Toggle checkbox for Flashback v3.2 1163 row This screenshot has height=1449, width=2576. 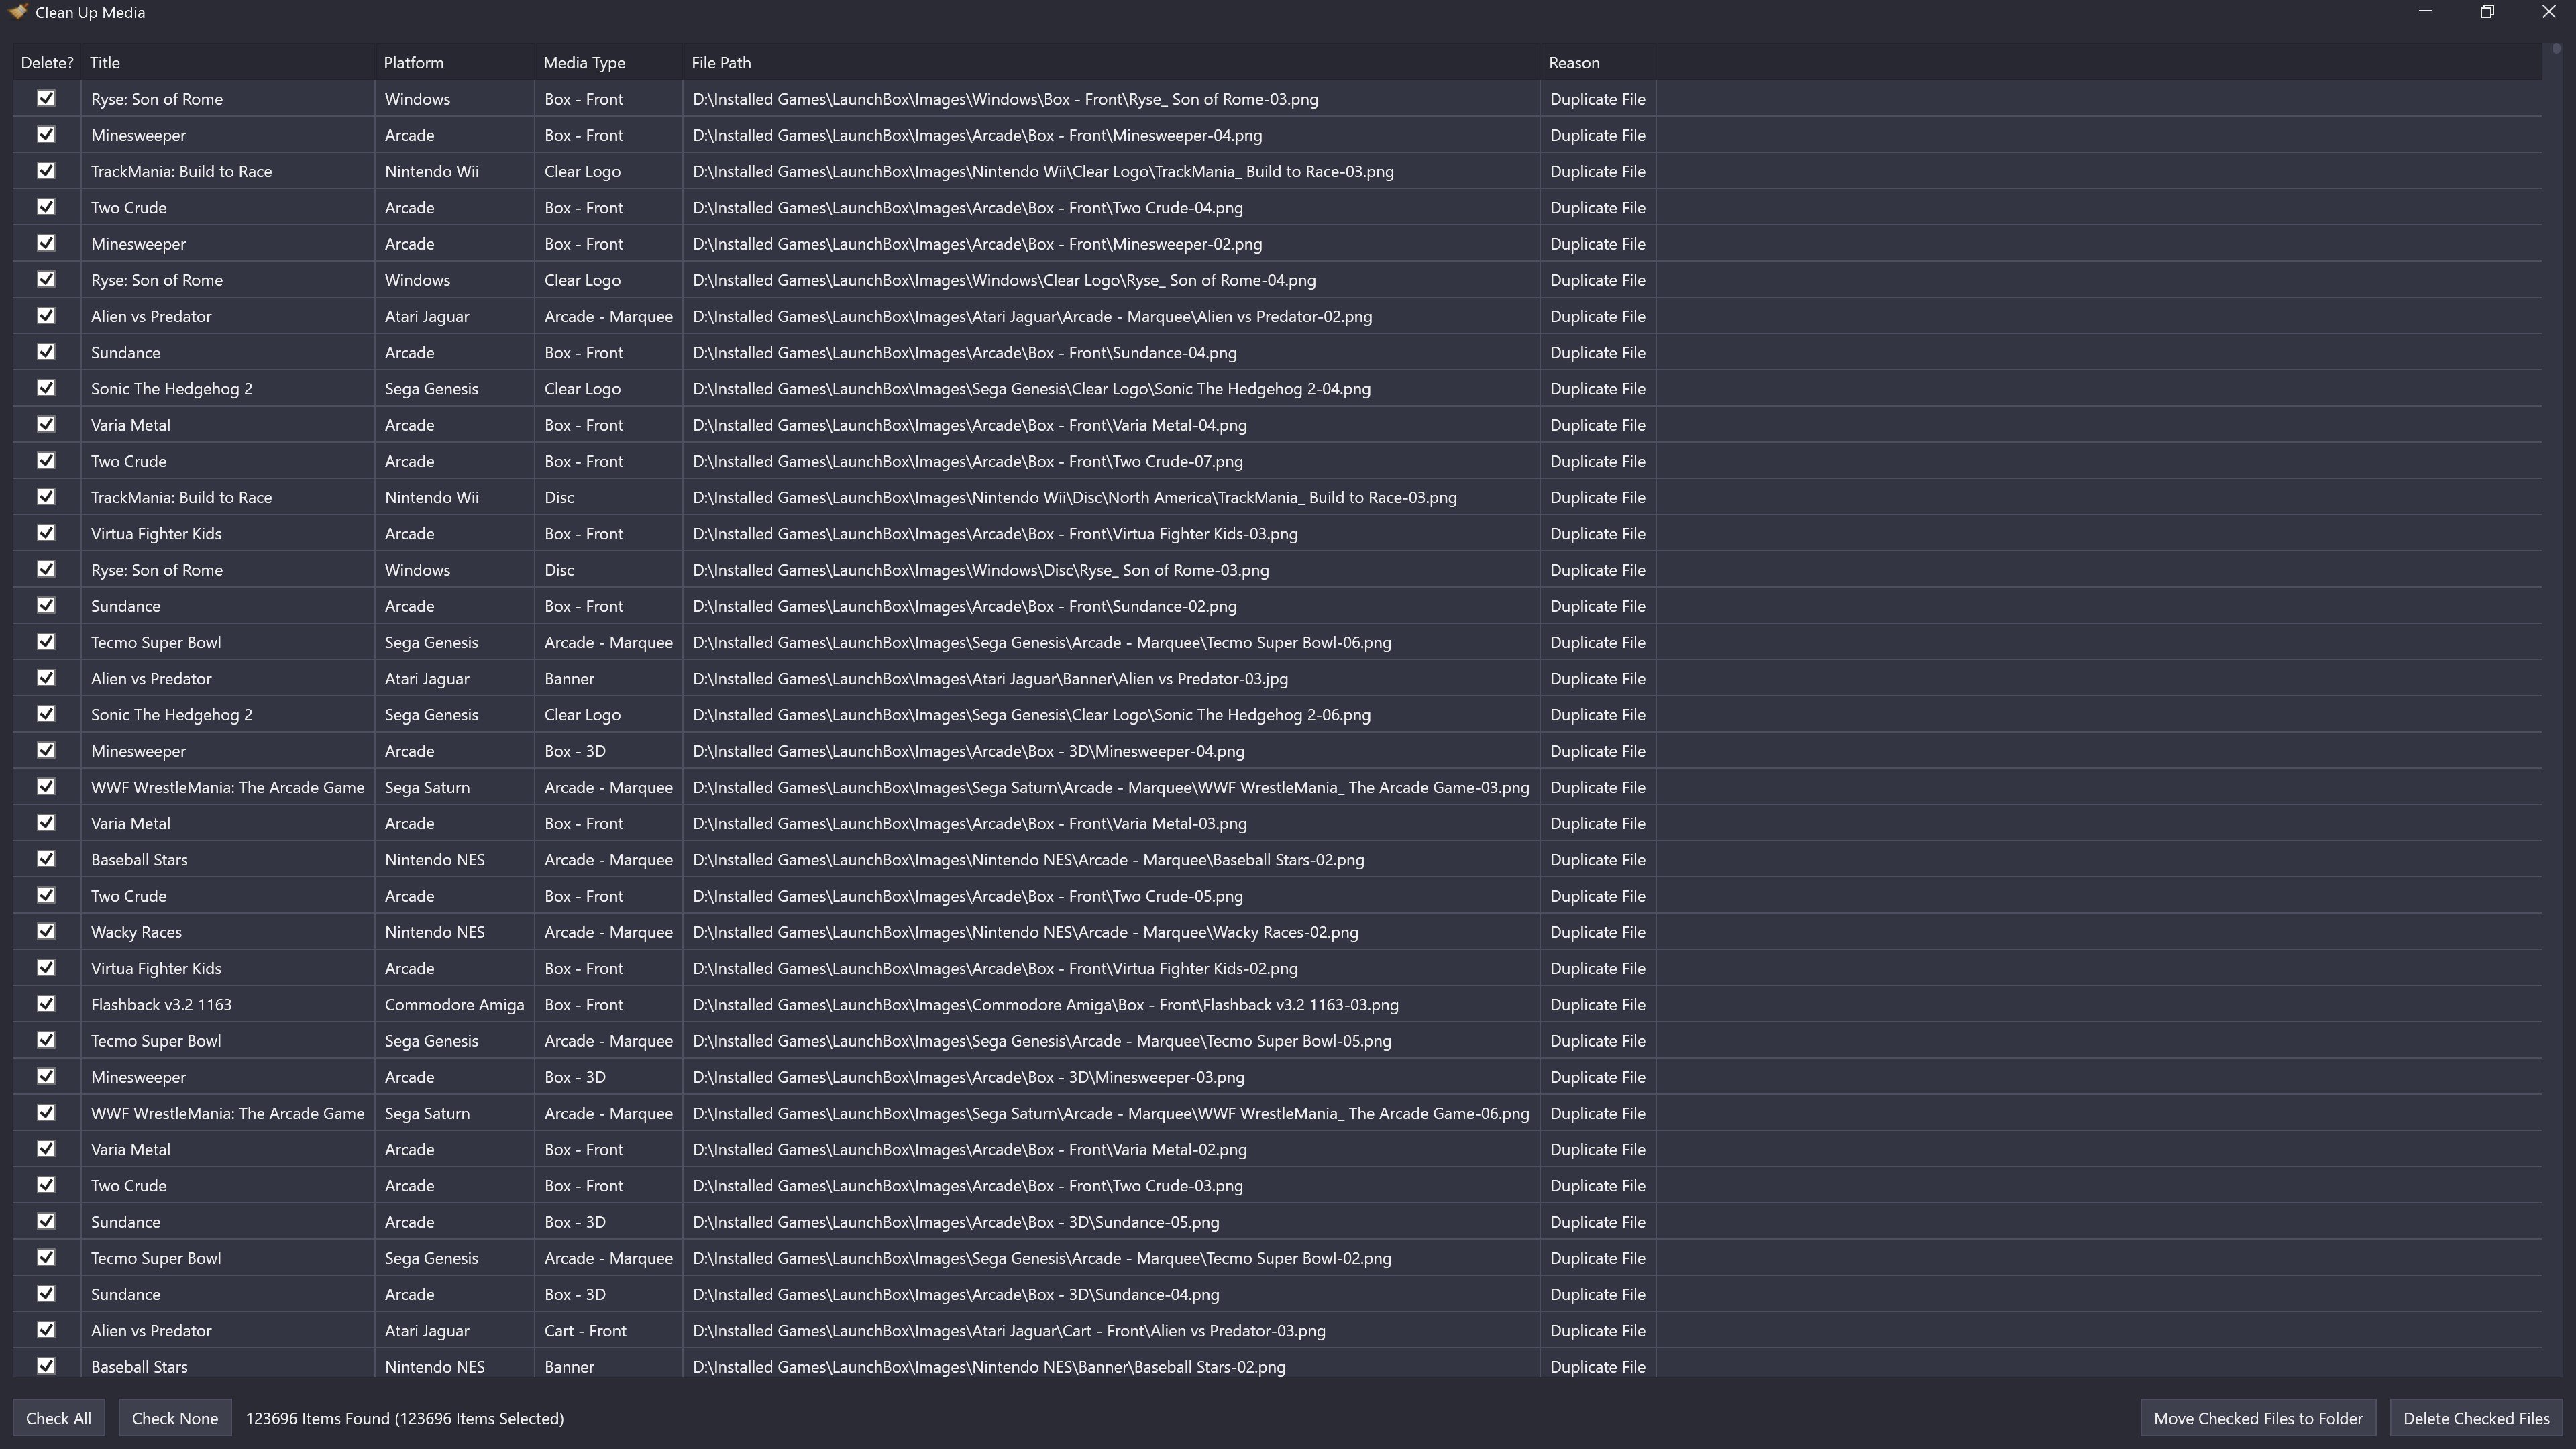[x=46, y=1004]
